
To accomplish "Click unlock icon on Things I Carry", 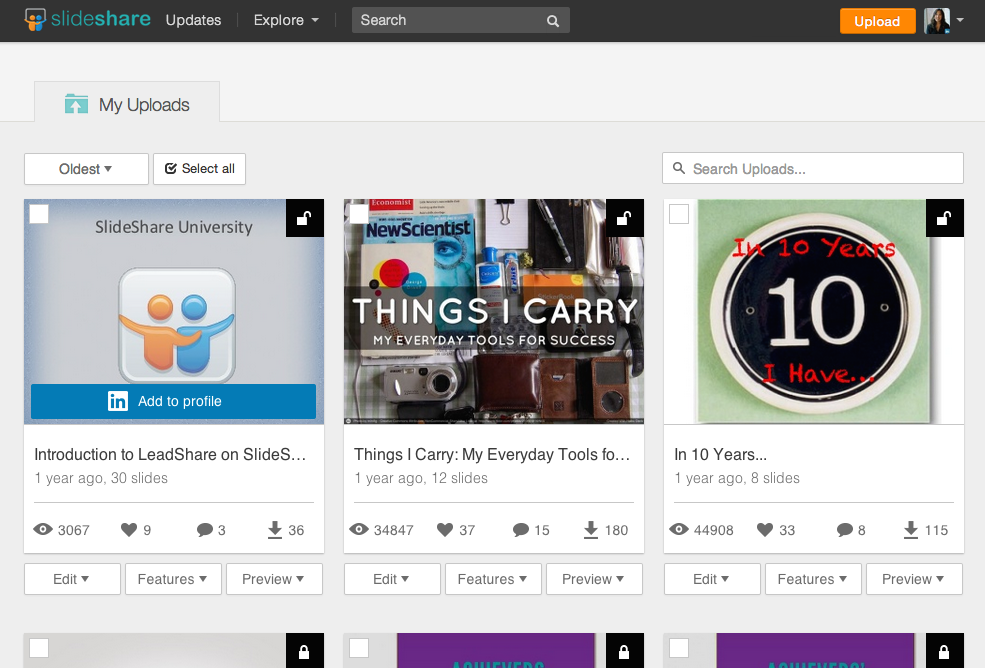I will coord(625,218).
